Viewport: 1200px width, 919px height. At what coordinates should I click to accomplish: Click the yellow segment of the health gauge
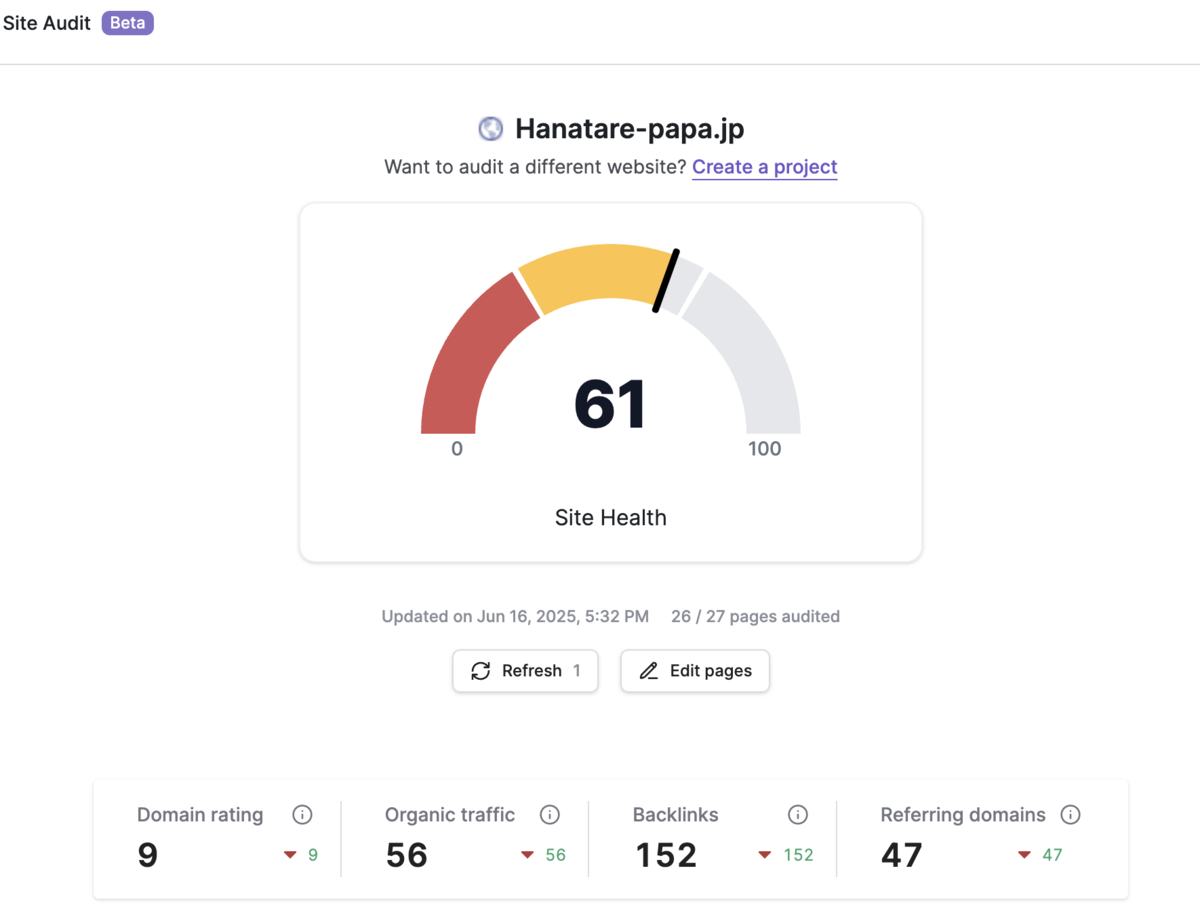tap(595, 272)
